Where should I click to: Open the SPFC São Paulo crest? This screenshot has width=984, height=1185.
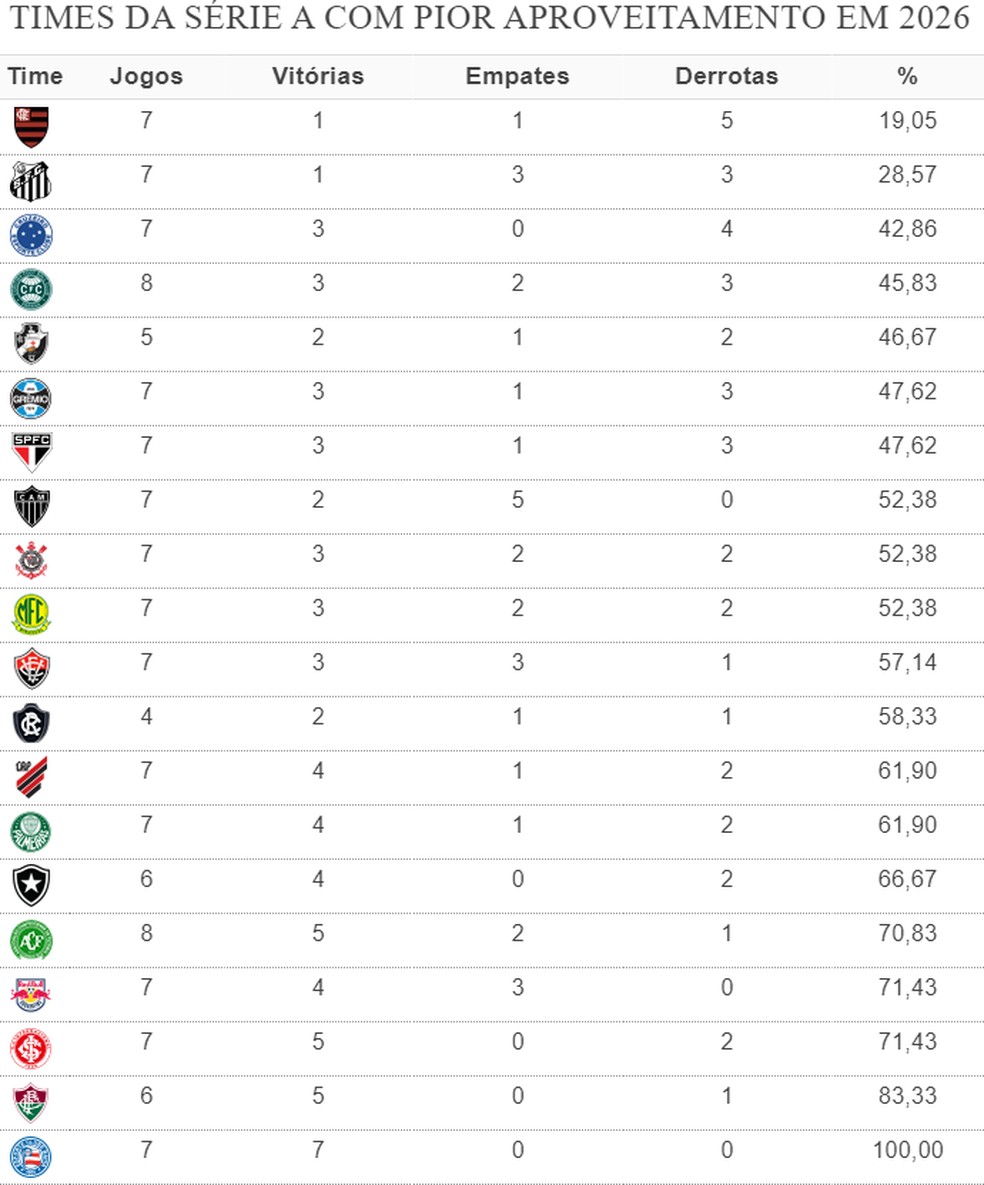click(31, 451)
